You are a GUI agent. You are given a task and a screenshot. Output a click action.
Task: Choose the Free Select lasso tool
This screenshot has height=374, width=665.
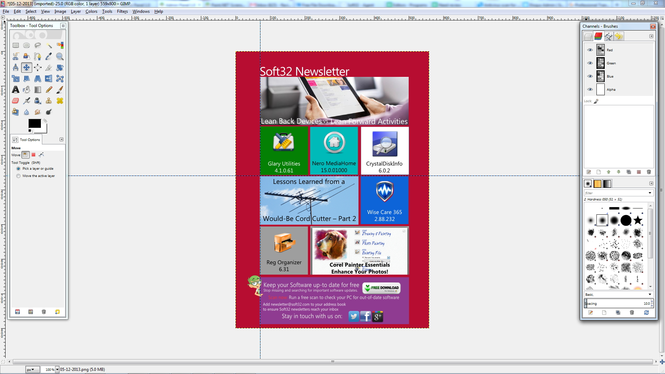[x=38, y=45]
